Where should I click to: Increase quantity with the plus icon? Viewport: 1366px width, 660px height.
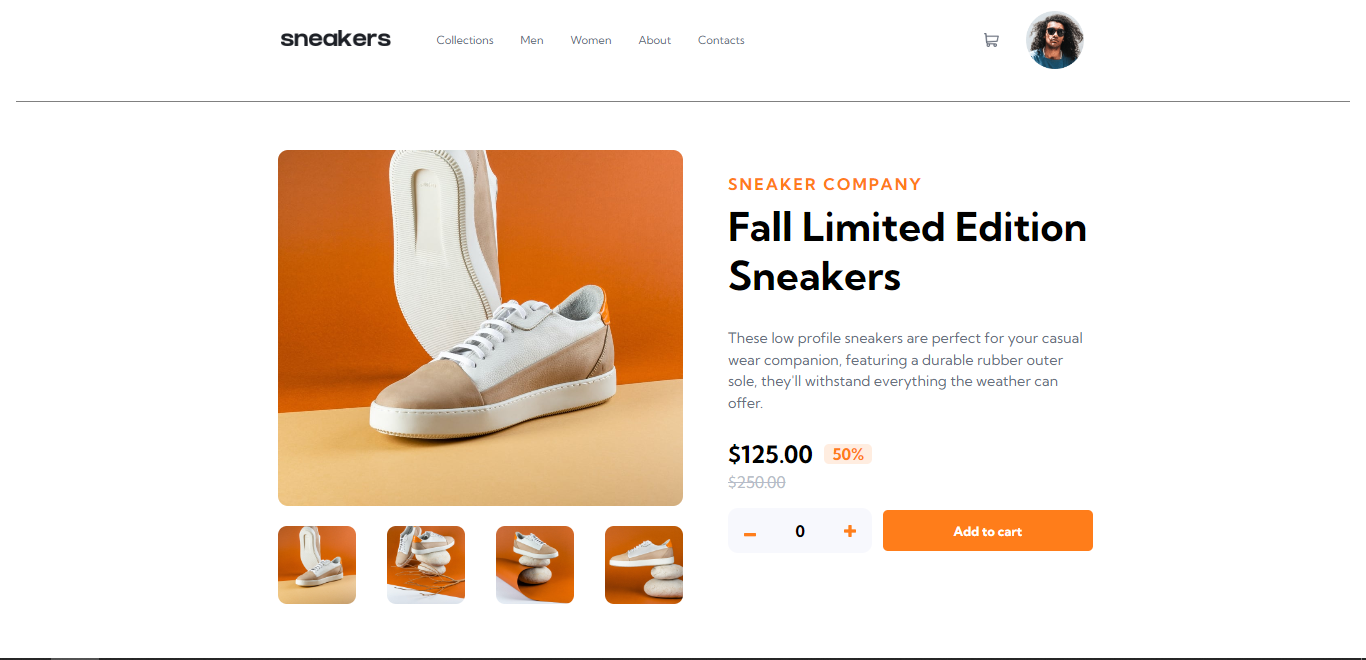point(850,531)
